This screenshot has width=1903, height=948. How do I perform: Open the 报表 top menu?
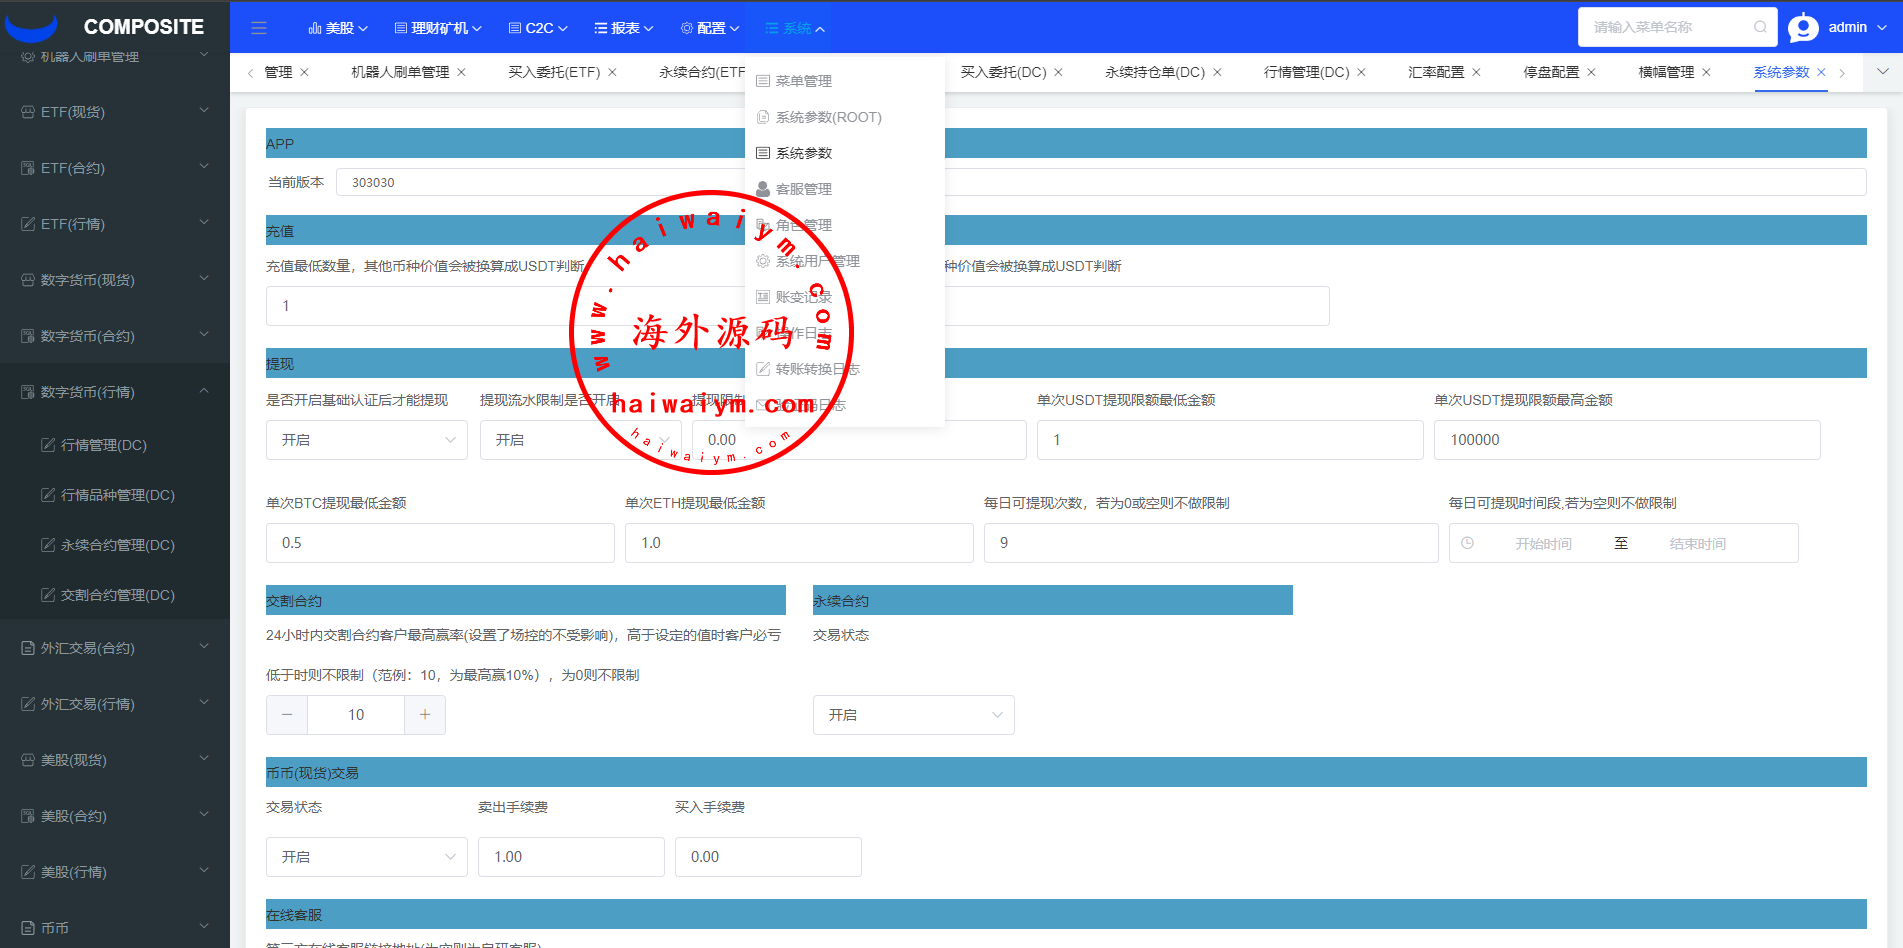coord(624,28)
